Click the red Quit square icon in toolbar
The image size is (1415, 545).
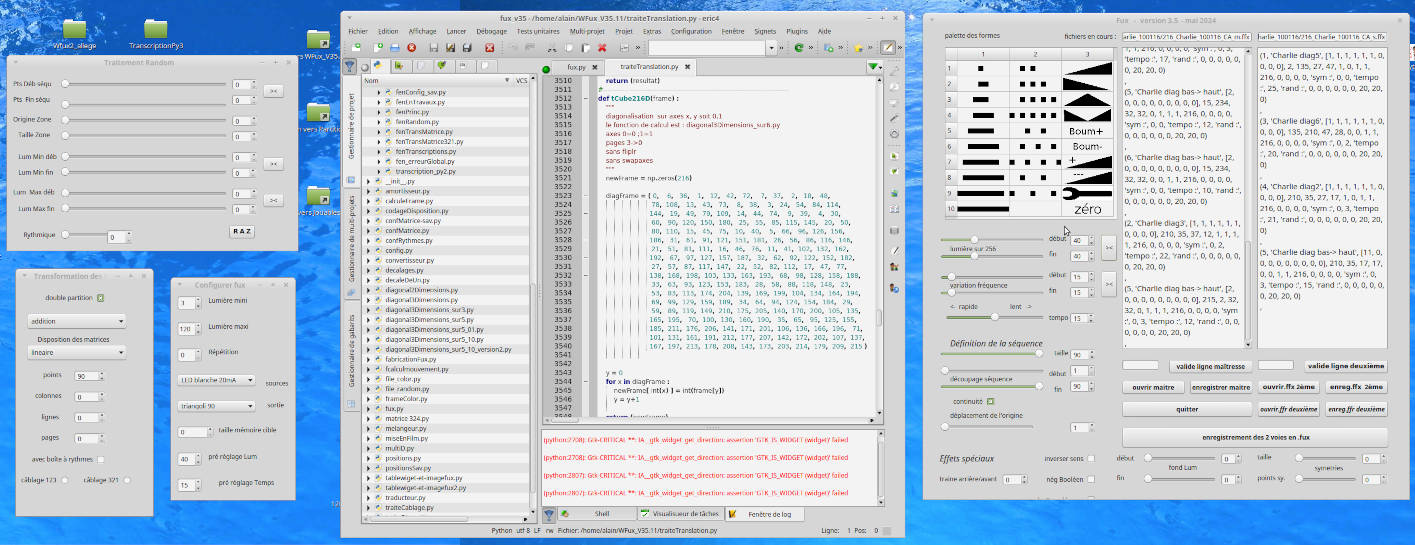[x=489, y=47]
